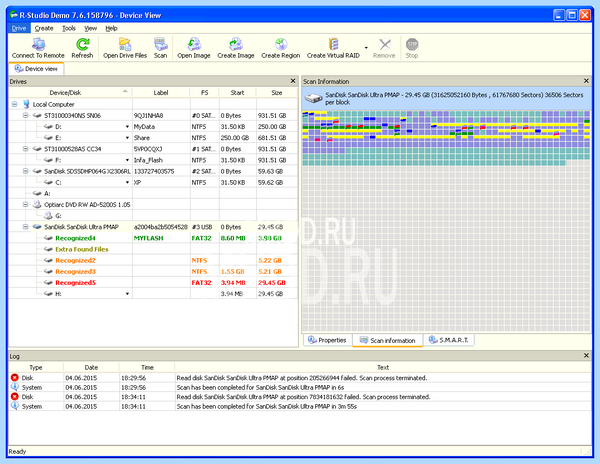
Task: Select the log entry 'completed in 3m 55s'
Action: pyautogui.click(x=300, y=406)
